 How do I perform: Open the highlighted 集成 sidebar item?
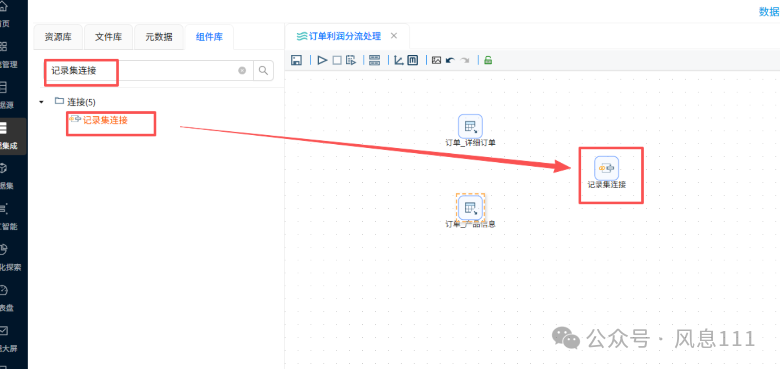click(x=13, y=136)
